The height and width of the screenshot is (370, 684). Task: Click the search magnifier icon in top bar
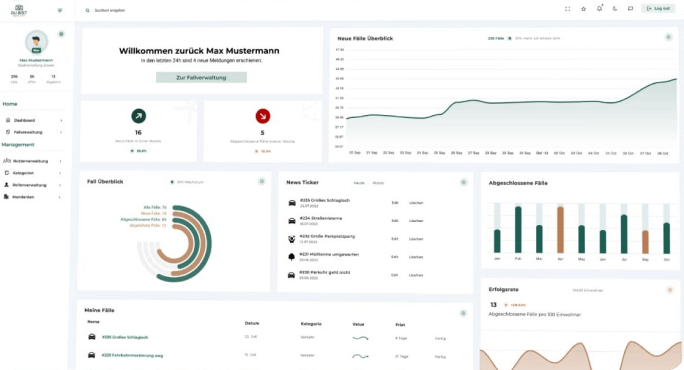(87, 10)
